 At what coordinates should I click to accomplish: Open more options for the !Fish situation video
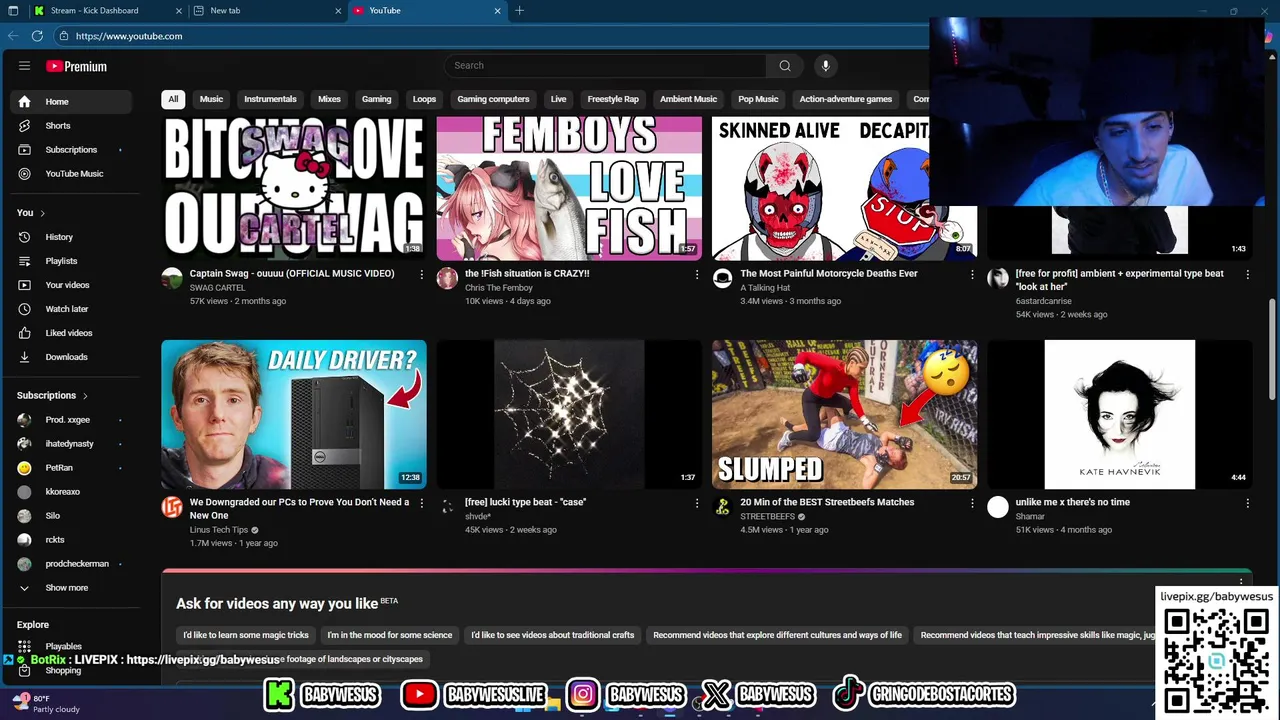697,274
